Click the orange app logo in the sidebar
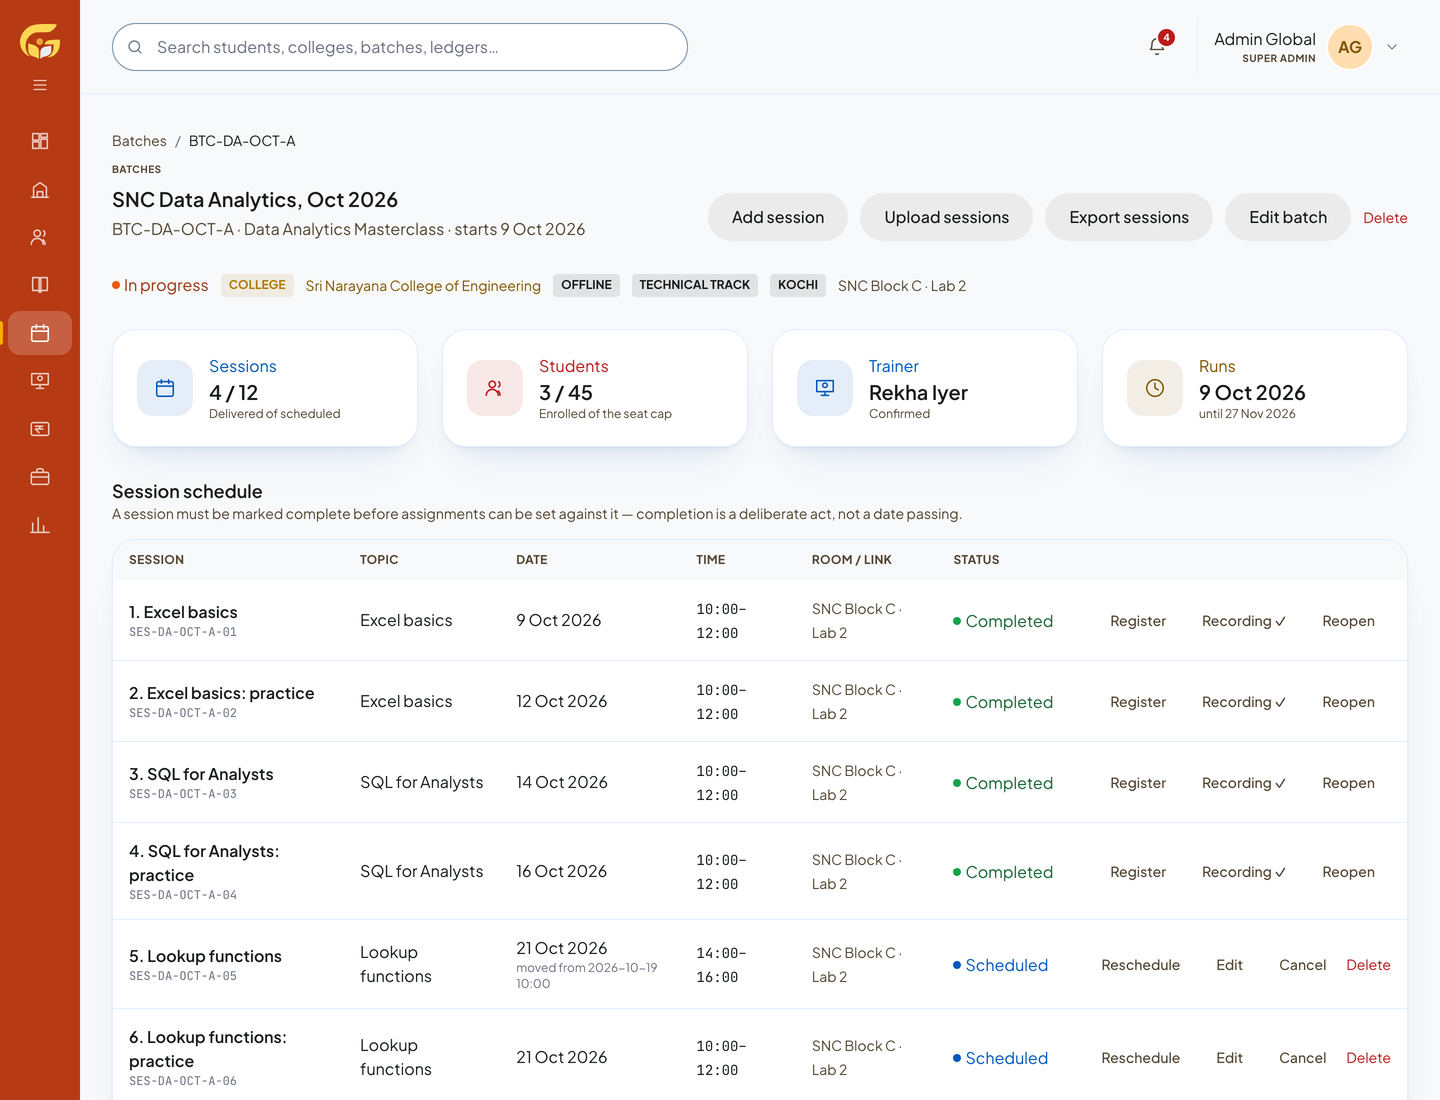This screenshot has height=1100, width=1440. tap(40, 42)
